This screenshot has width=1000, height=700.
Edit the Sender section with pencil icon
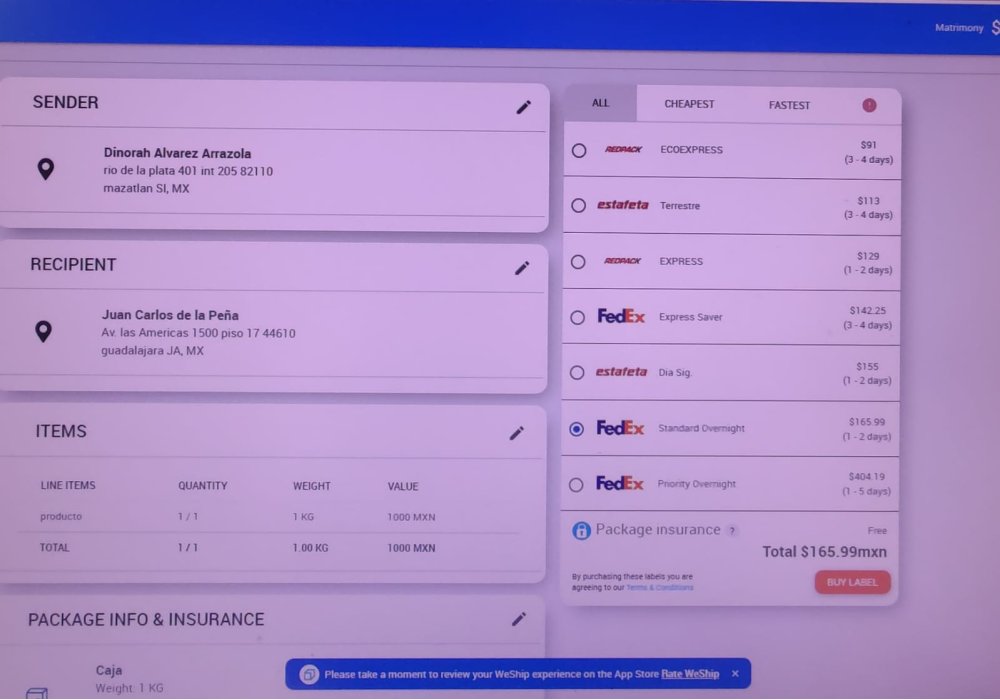coord(524,107)
